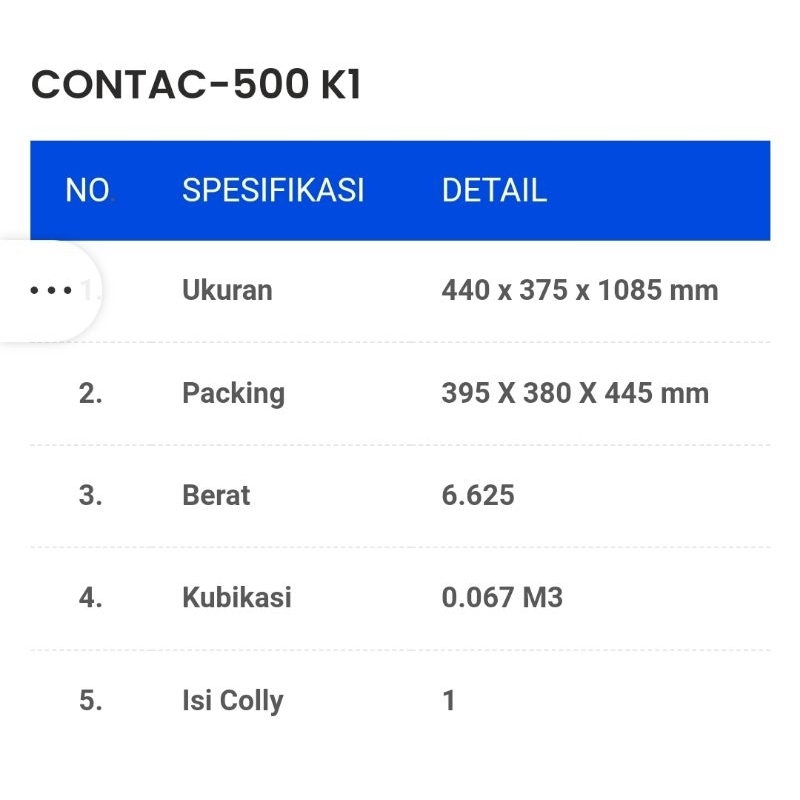This screenshot has height=800, width=800.
Task: Click row number 4 in the table
Action: tap(91, 598)
